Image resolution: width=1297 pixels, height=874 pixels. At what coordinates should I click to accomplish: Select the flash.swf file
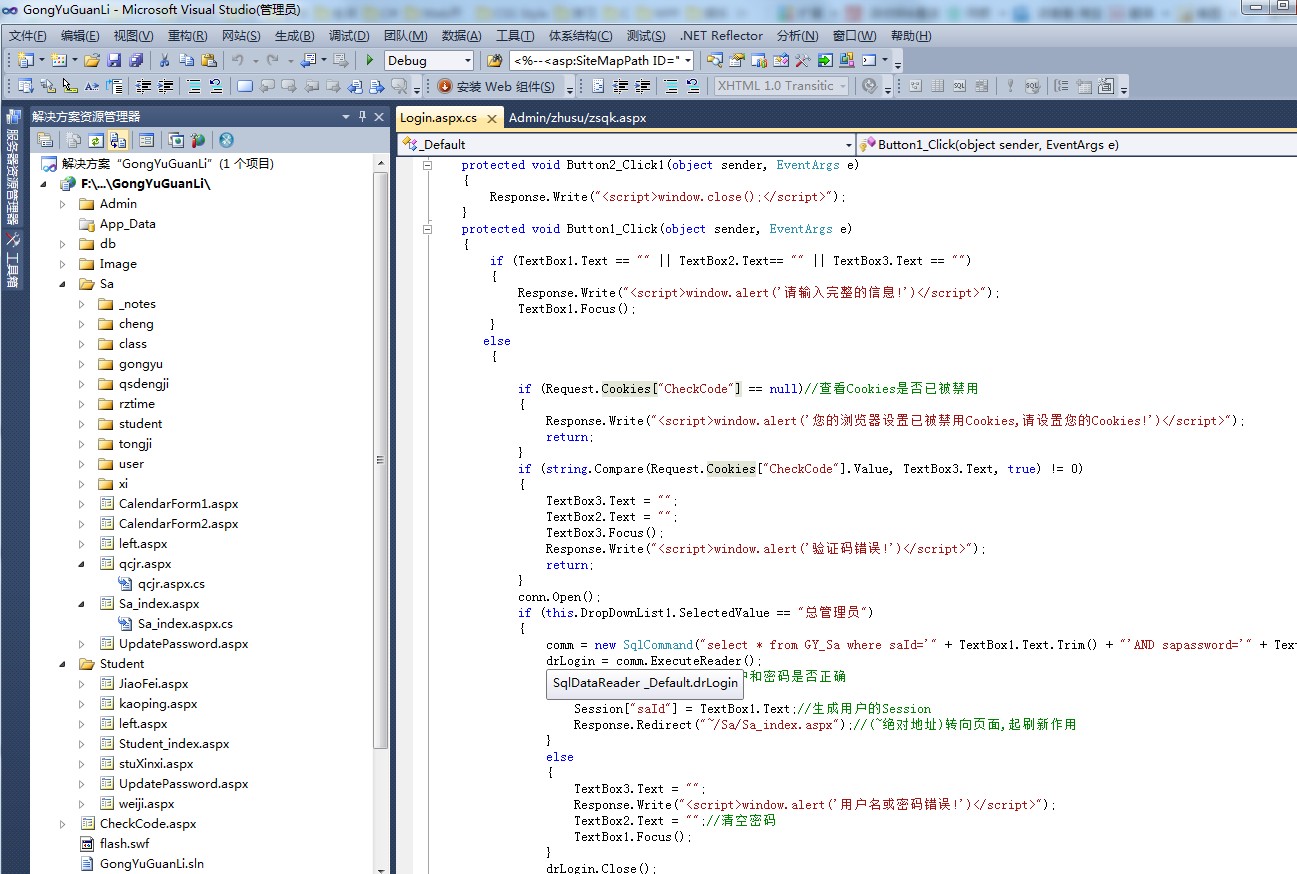[x=124, y=844]
